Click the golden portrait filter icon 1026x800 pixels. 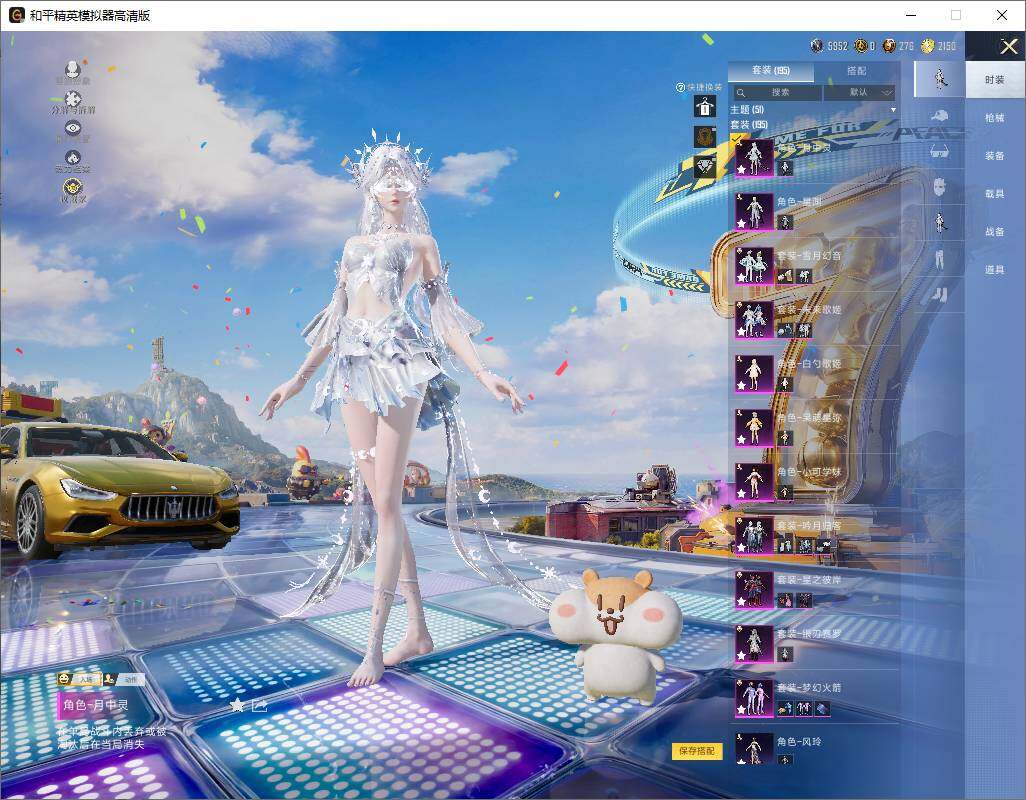point(704,136)
